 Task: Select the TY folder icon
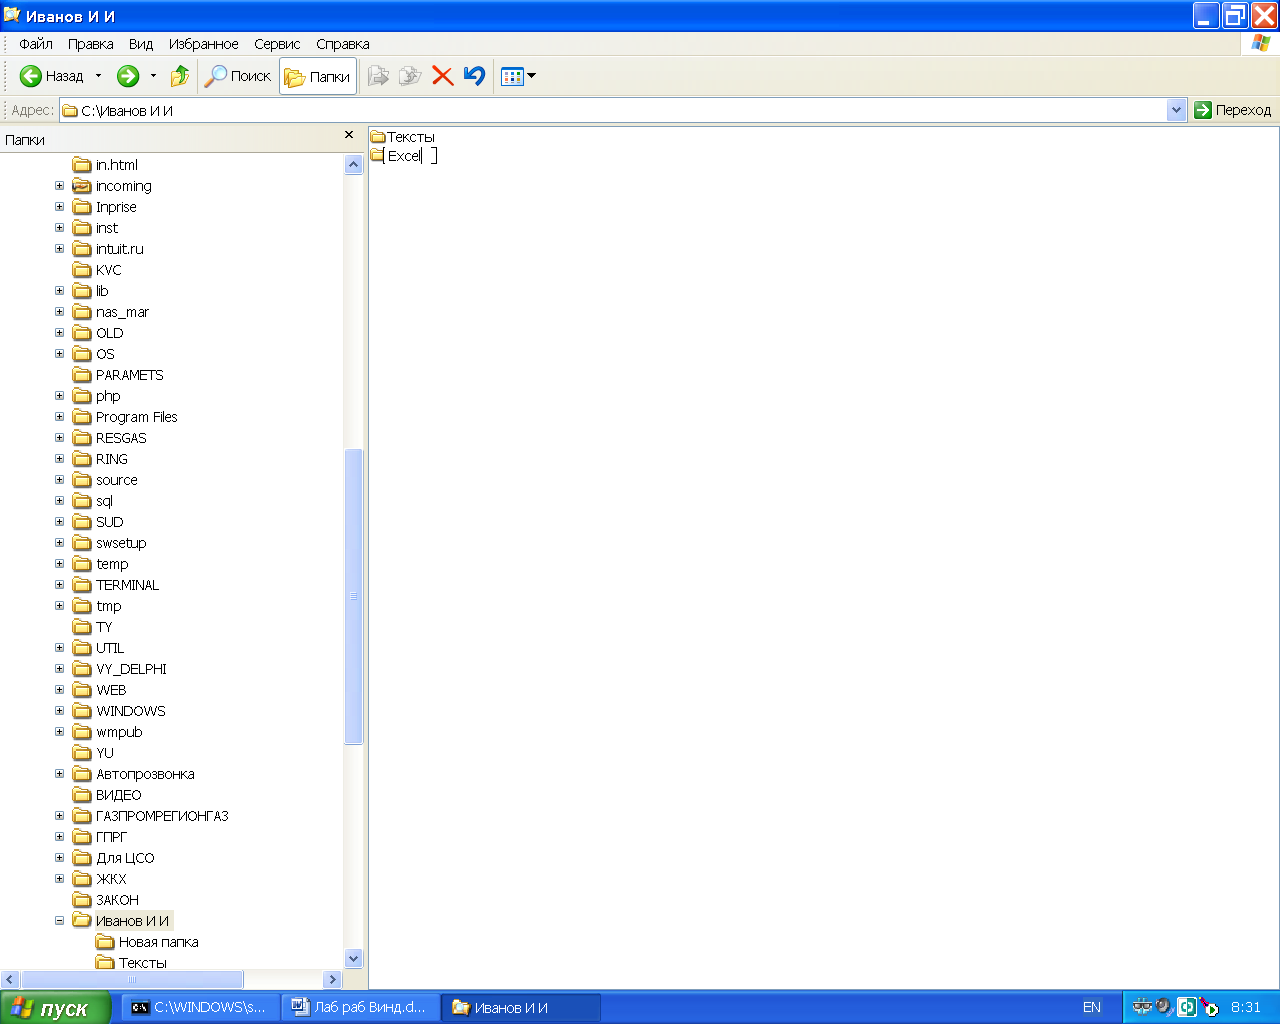click(82, 627)
